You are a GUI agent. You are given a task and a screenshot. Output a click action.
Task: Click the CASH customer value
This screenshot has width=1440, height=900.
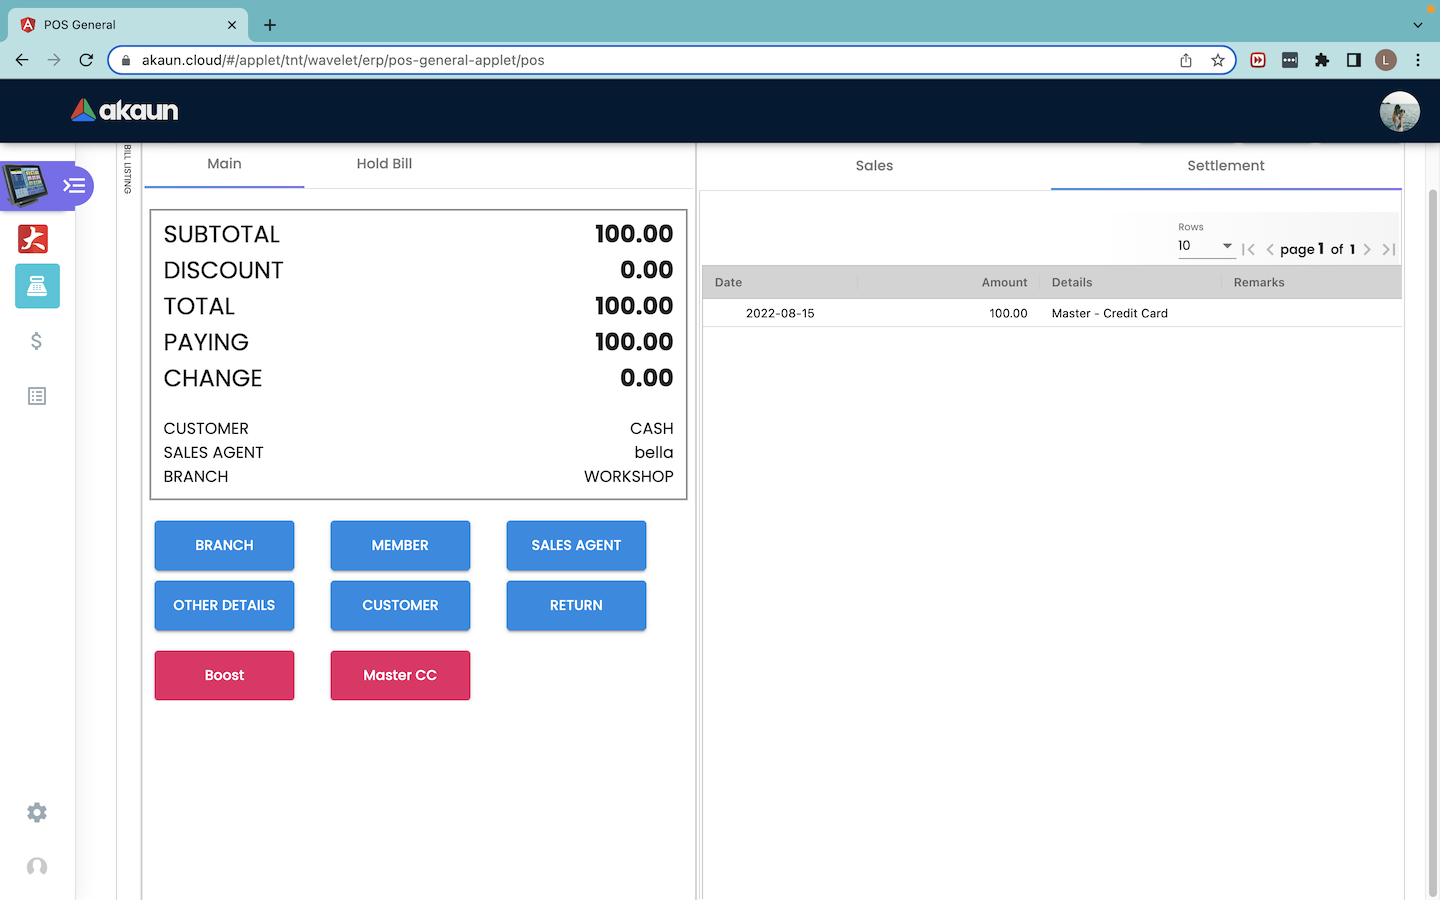652,428
